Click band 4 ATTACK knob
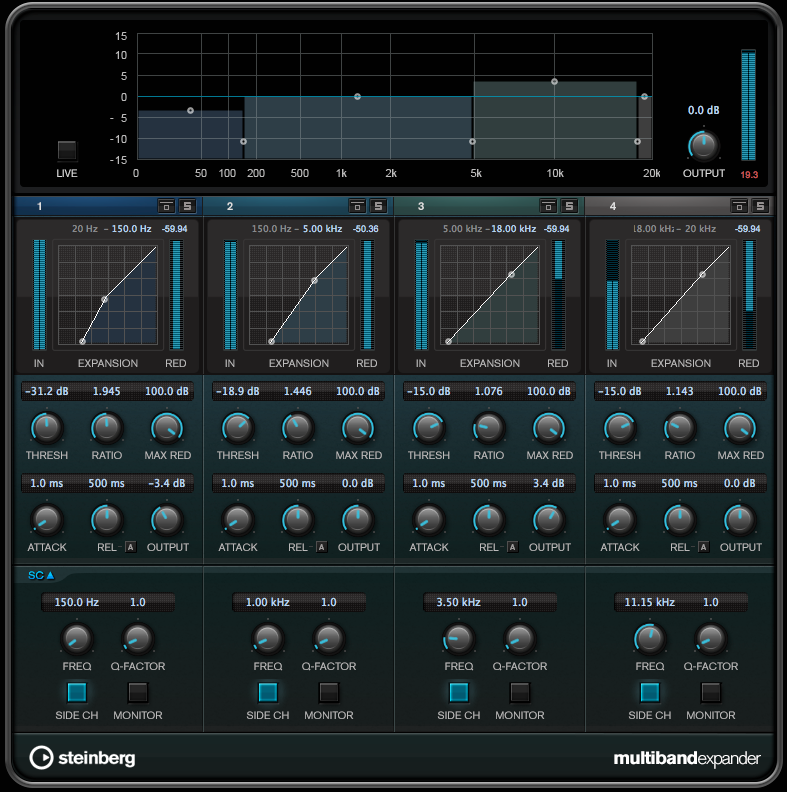The image size is (787, 792). pyautogui.click(x=620, y=520)
